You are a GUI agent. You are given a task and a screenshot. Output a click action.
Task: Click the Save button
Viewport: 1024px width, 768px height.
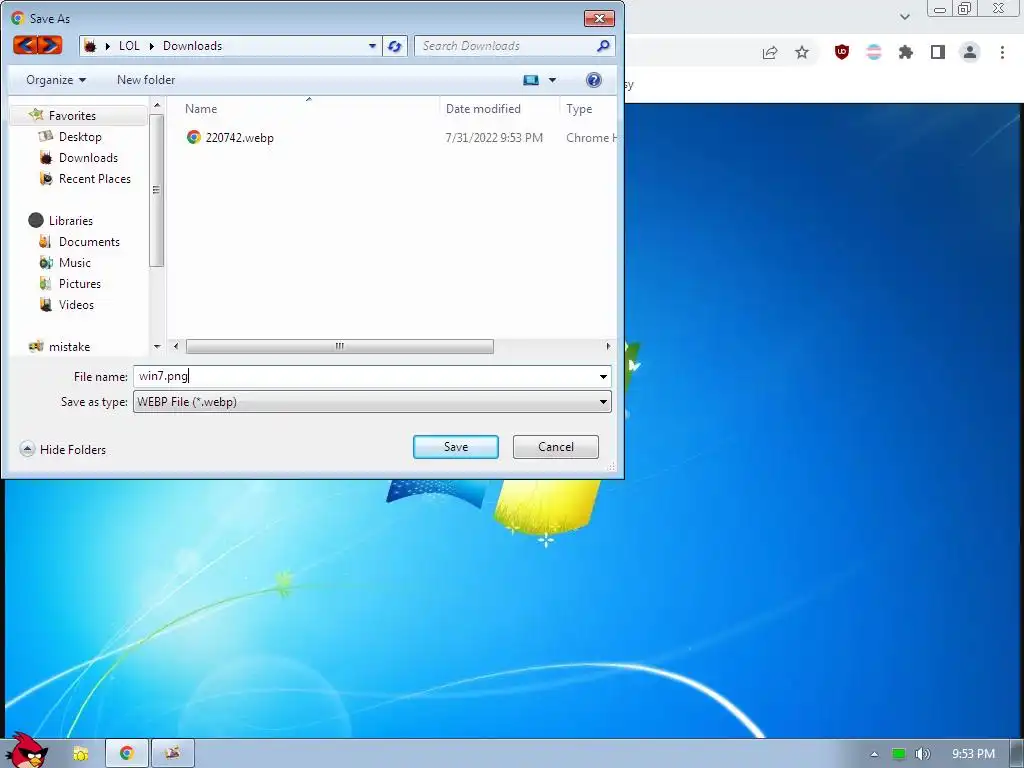coord(456,447)
